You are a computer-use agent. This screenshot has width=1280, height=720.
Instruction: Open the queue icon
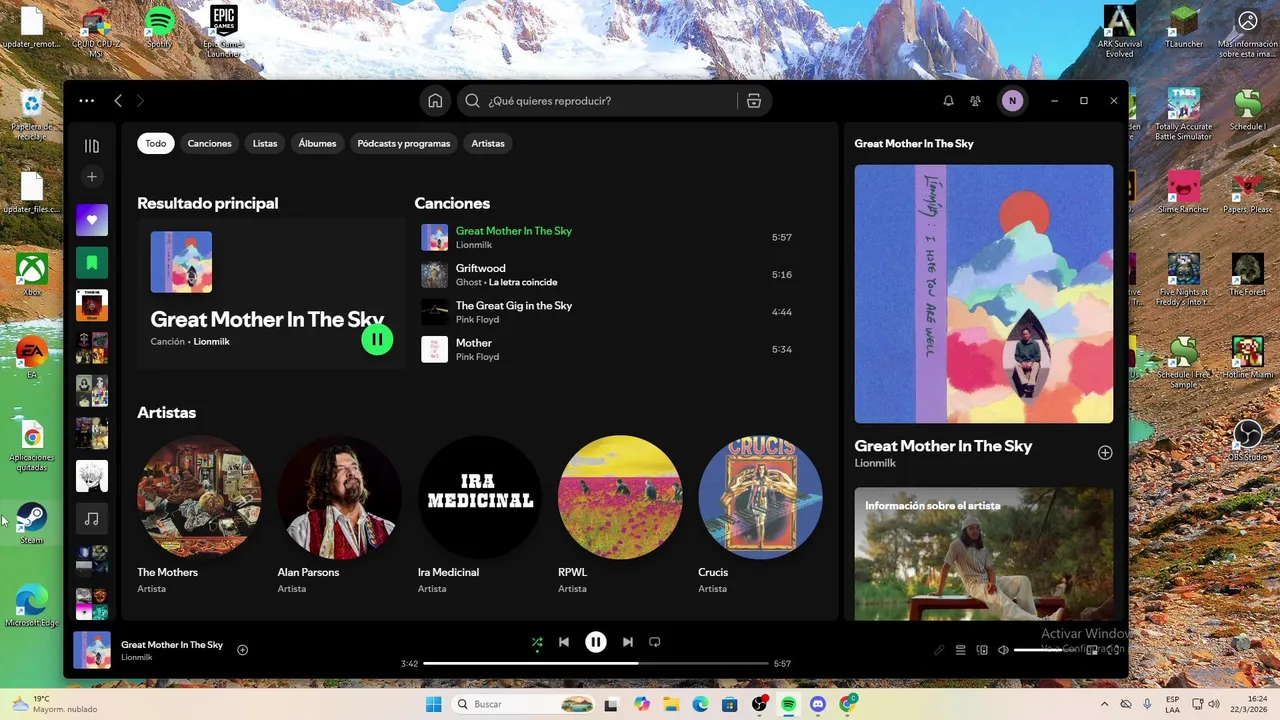pos(960,650)
